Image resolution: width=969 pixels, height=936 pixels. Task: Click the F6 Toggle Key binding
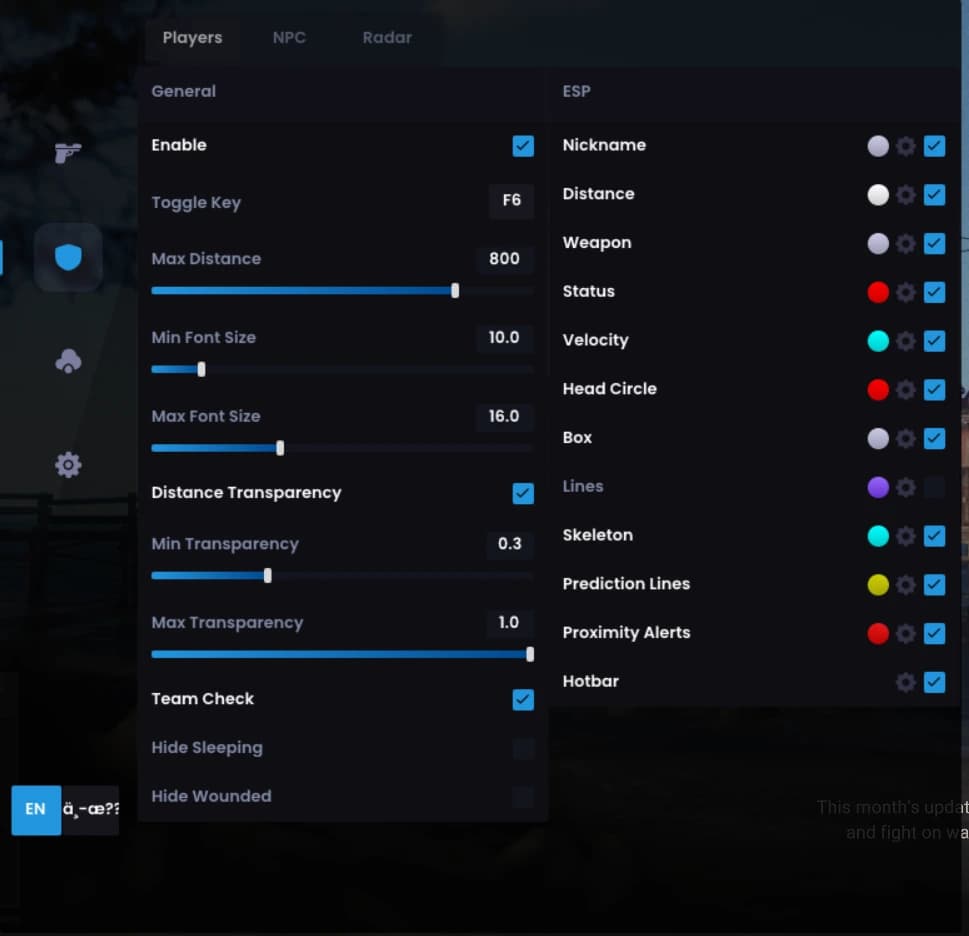[511, 201]
